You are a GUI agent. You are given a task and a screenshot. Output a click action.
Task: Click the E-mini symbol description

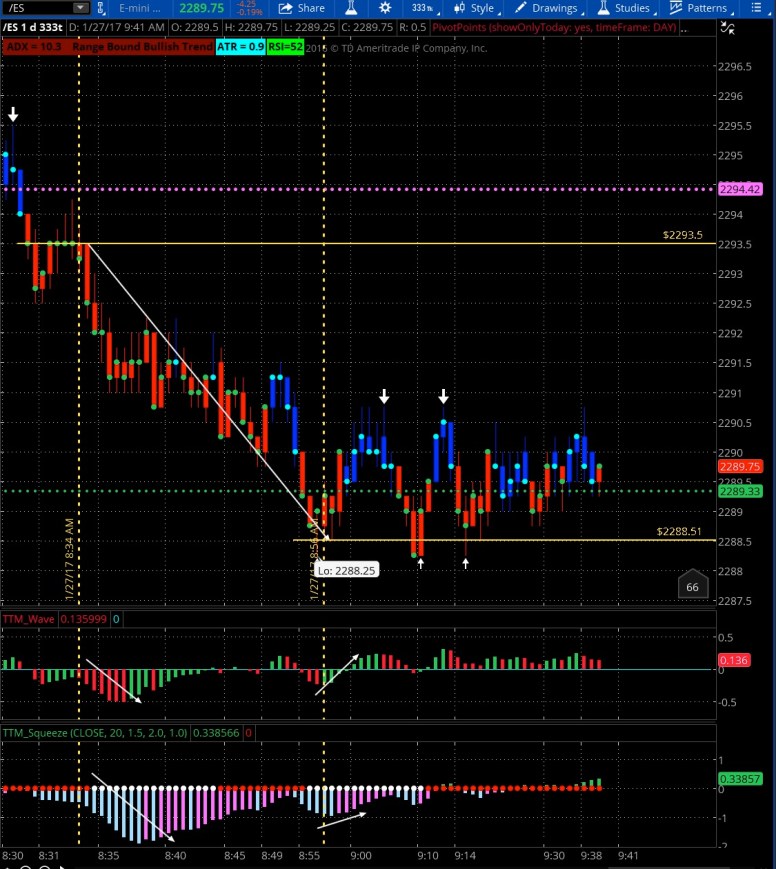tap(140, 8)
